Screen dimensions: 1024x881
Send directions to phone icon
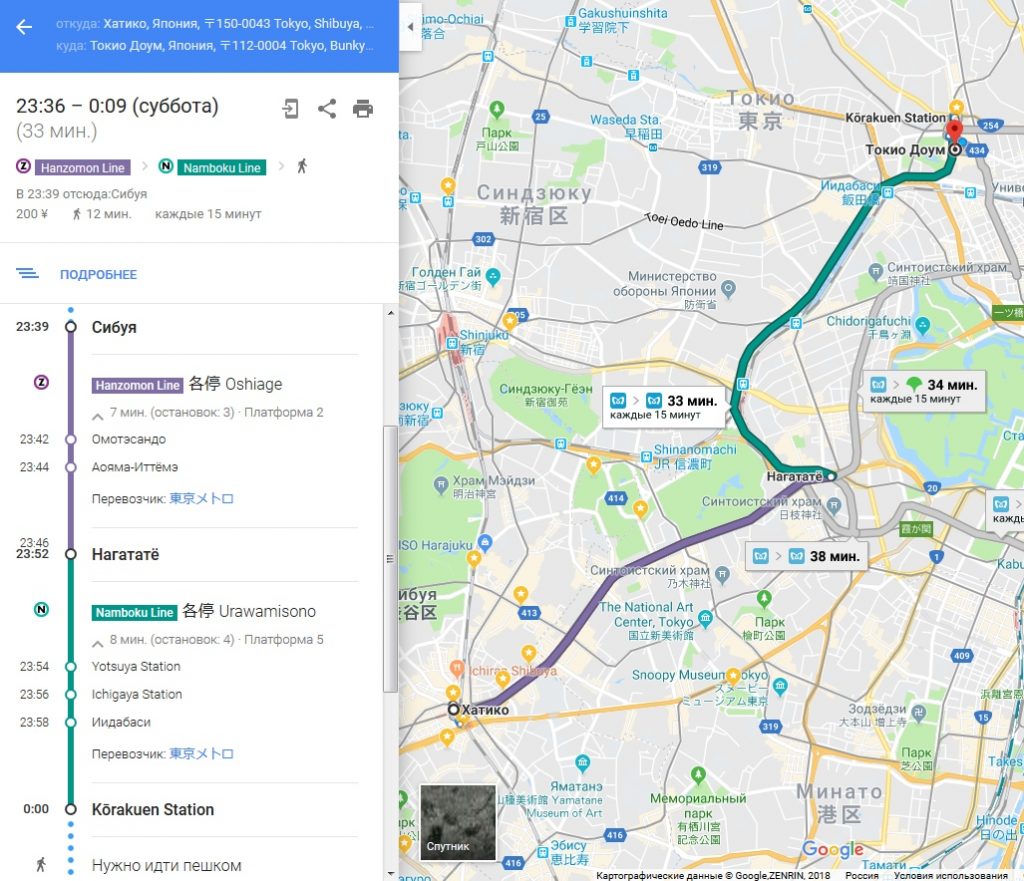[291, 108]
